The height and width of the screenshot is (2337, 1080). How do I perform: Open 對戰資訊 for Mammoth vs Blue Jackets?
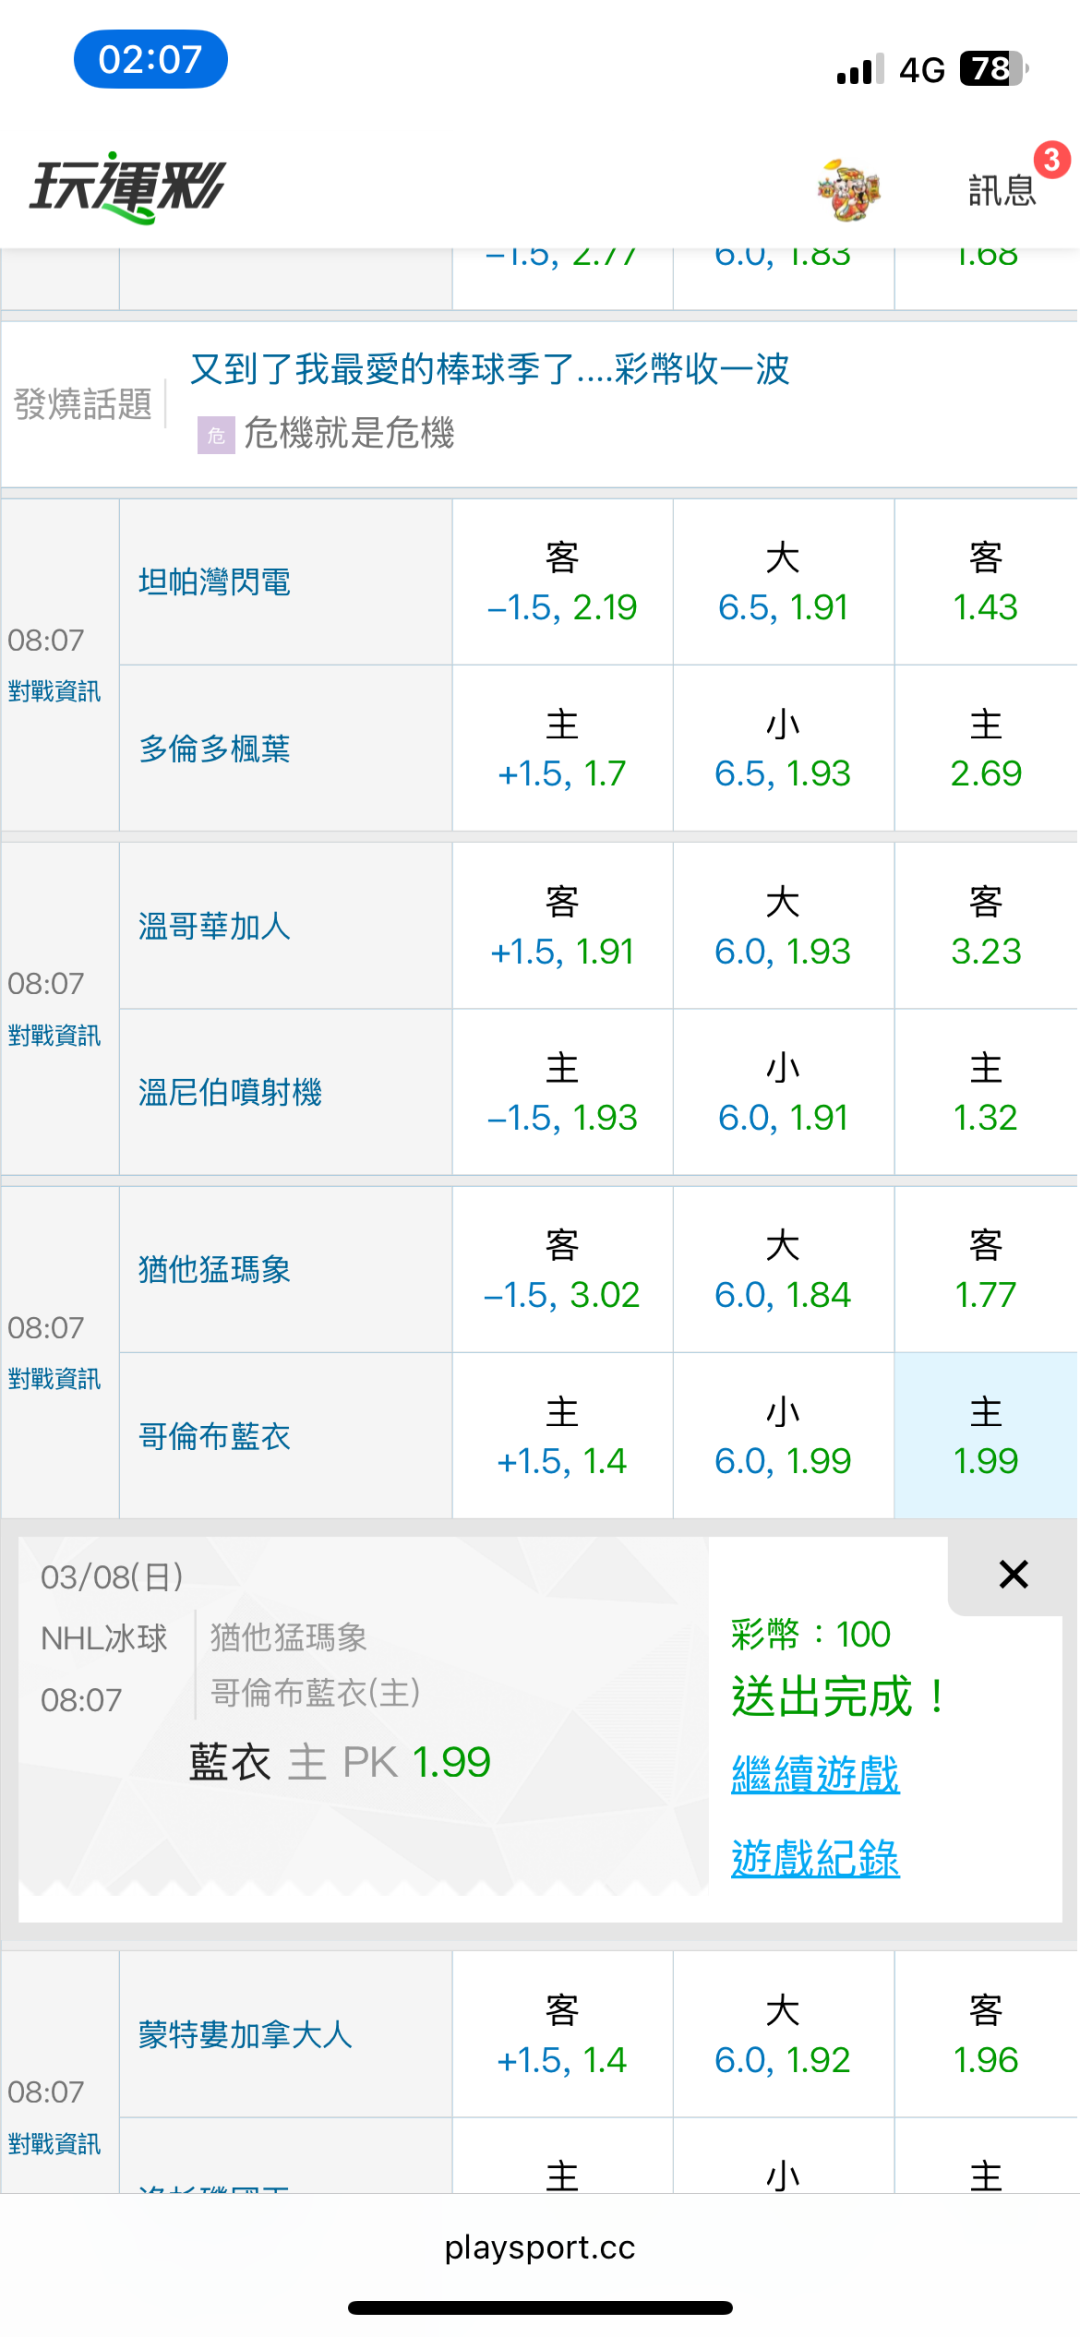click(55, 1379)
